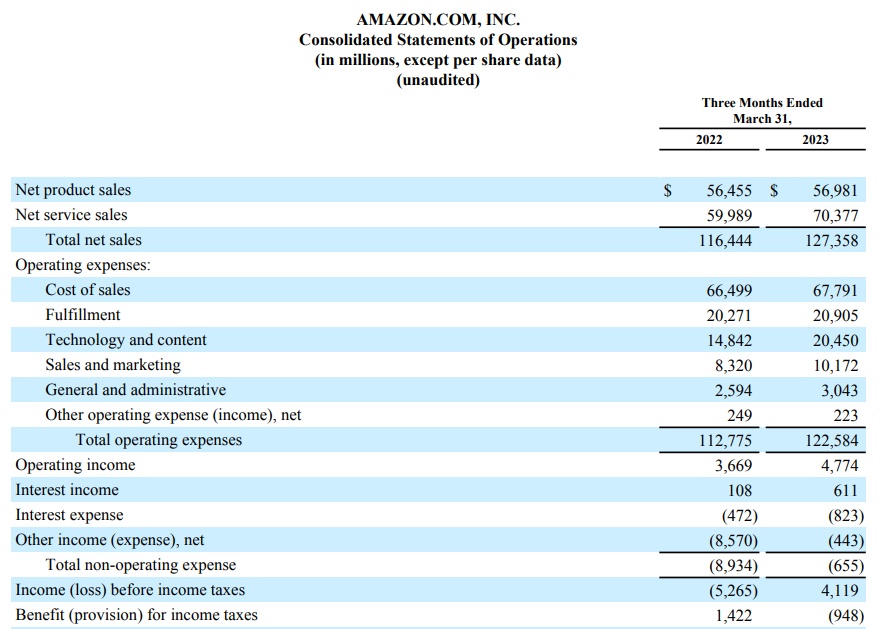Select the 249 other operating expense value
Viewport: 881px width, 629px height.
point(739,416)
